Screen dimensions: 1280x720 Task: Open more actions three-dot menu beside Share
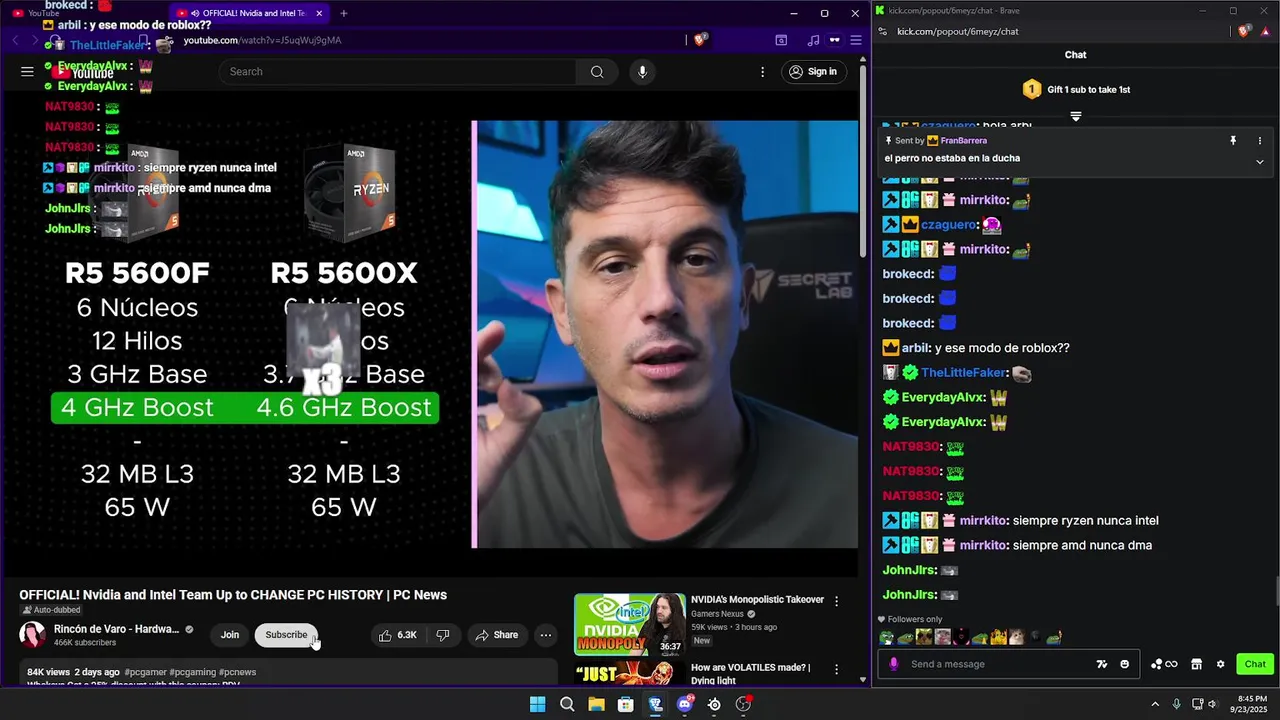(x=545, y=635)
